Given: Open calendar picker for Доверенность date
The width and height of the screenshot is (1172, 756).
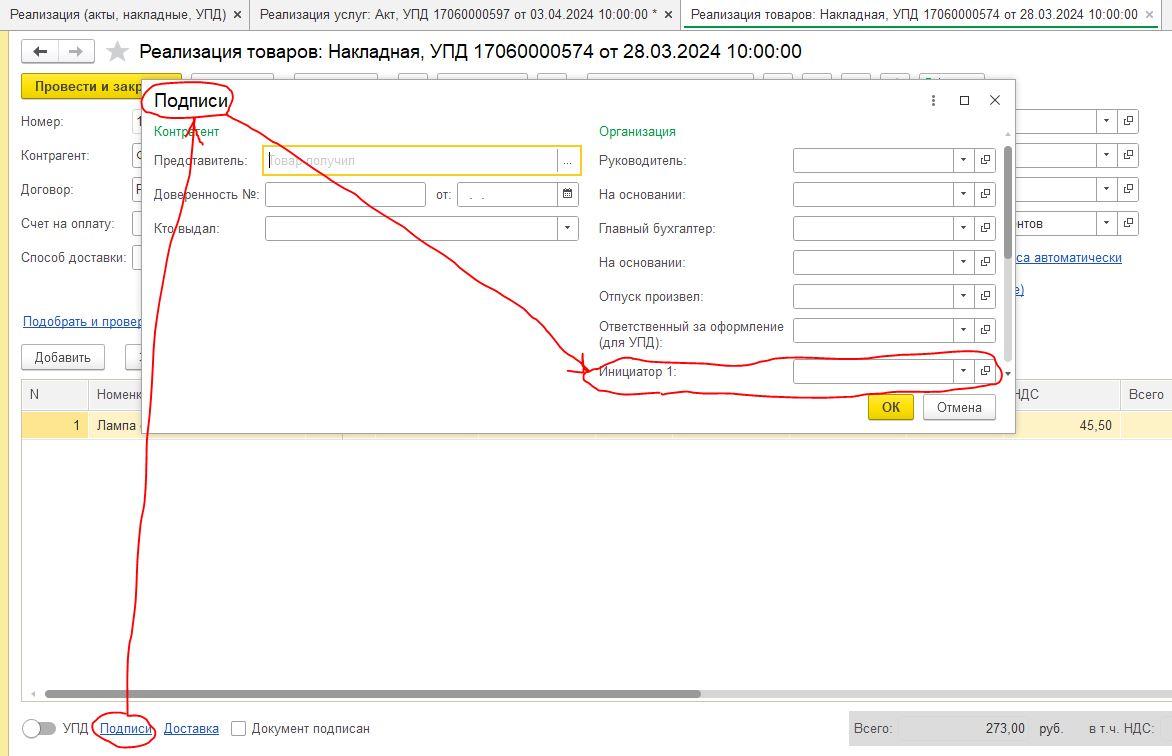Looking at the screenshot, I should coord(568,194).
